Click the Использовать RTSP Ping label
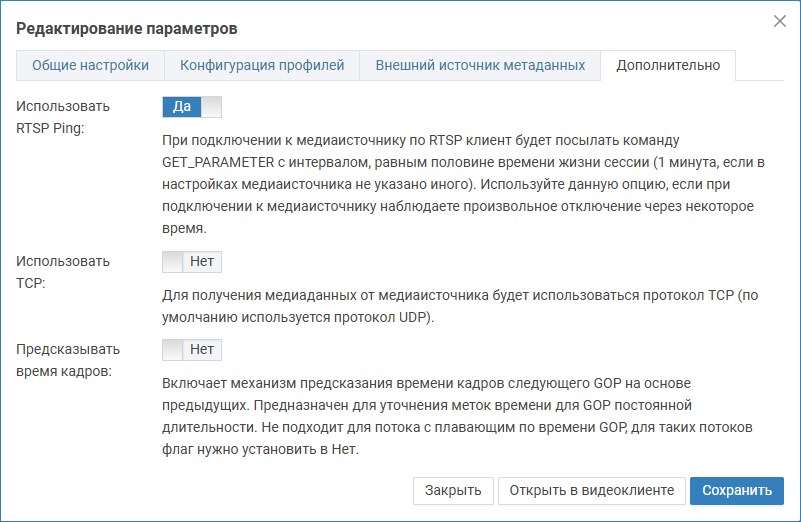 (x=63, y=117)
